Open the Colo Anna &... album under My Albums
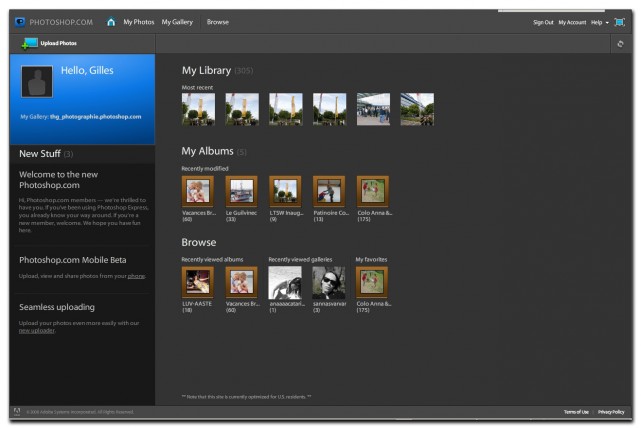The height and width of the screenshot is (429, 641). point(373,191)
